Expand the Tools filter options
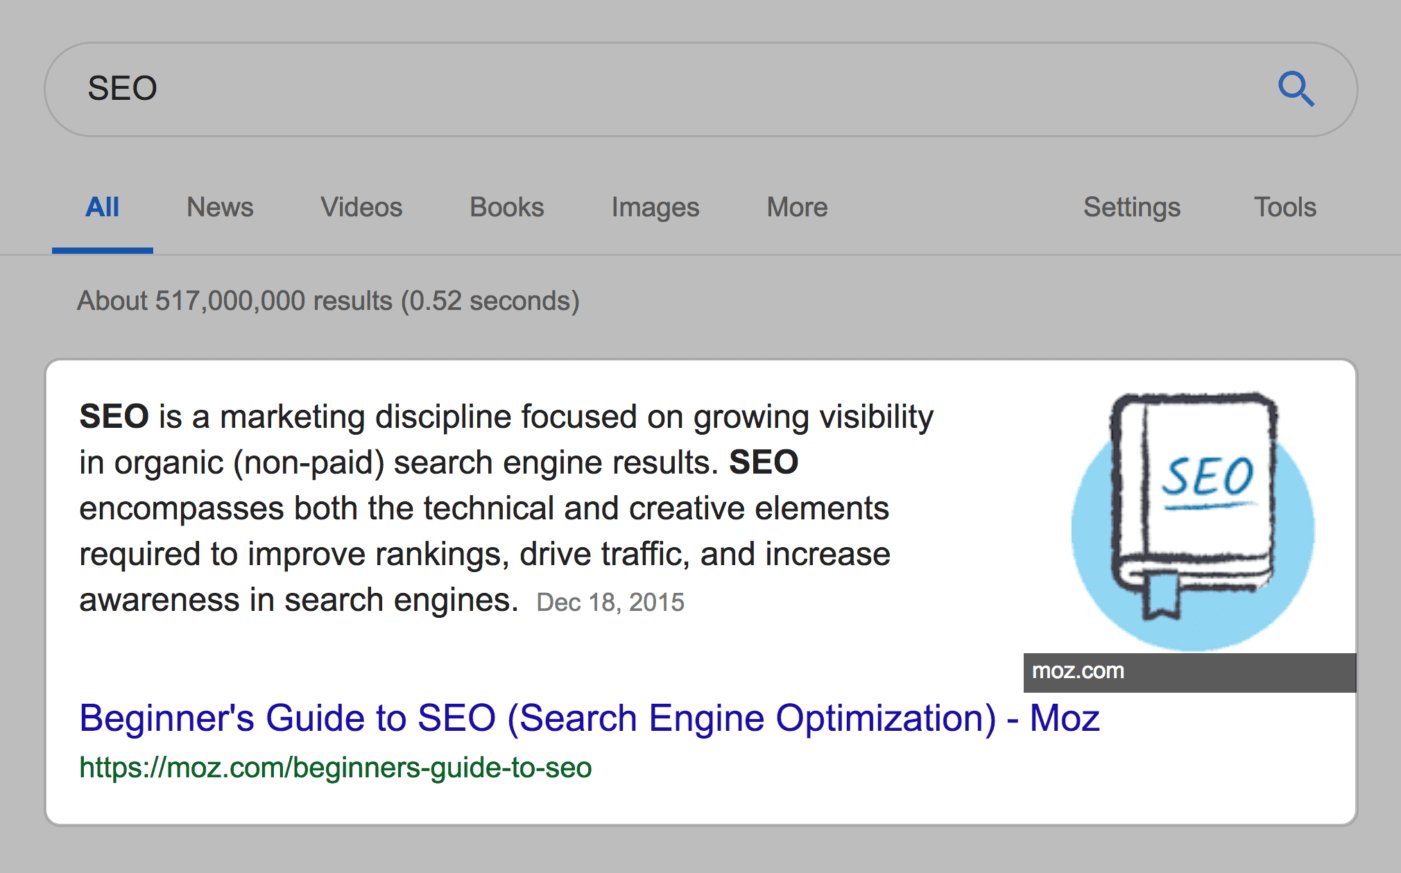This screenshot has width=1401, height=873. (x=1285, y=207)
